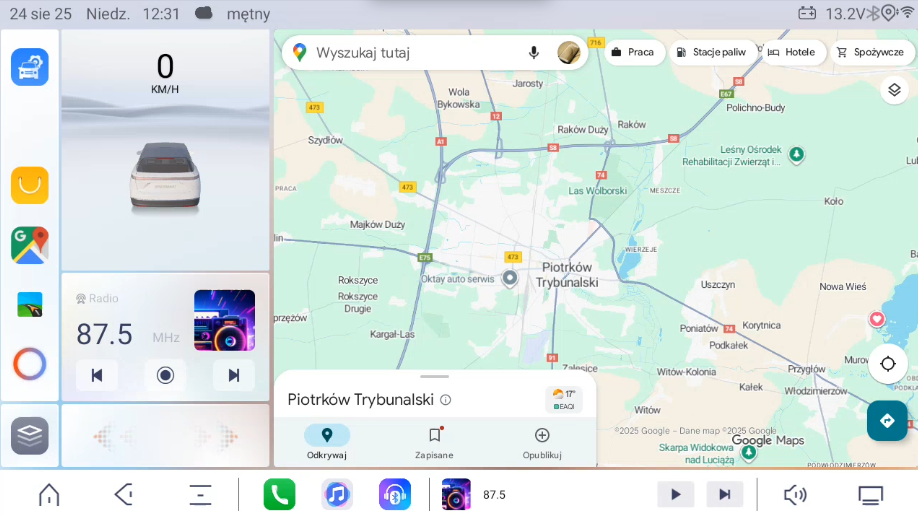
Task: Open the road landscape navigation app icon
Action: pyautogui.click(x=30, y=304)
